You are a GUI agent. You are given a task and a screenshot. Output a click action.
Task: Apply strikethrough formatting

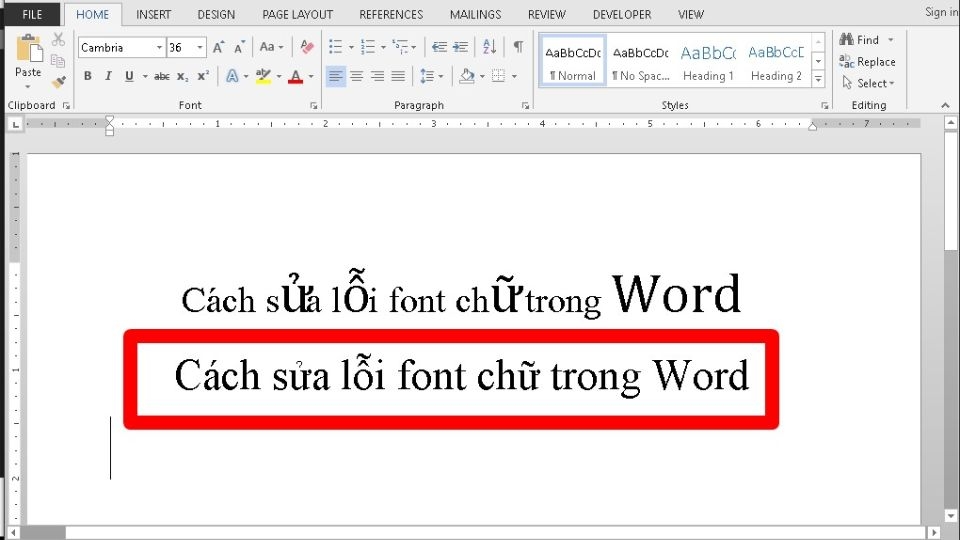162,77
